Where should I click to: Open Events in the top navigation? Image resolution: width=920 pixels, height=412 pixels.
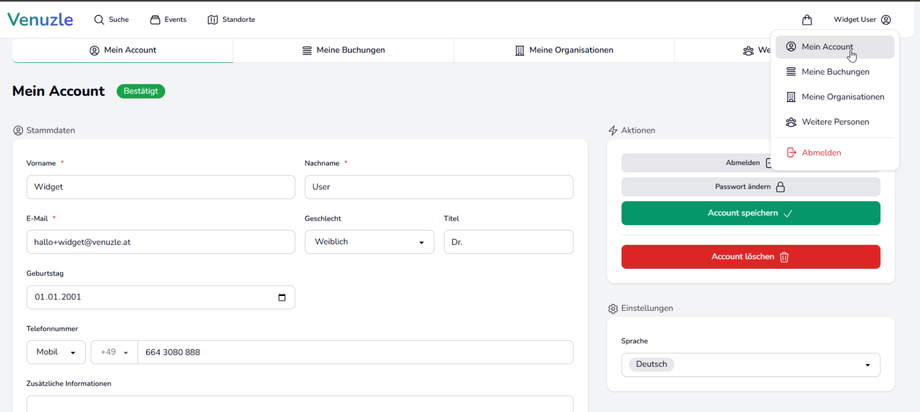coord(168,20)
